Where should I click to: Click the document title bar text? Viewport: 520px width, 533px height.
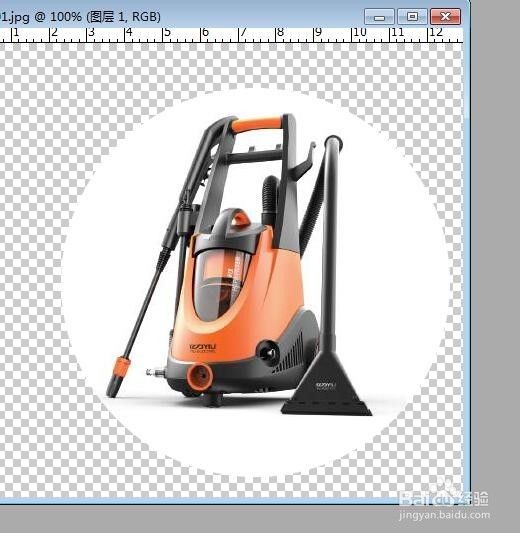tap(80, 17)
